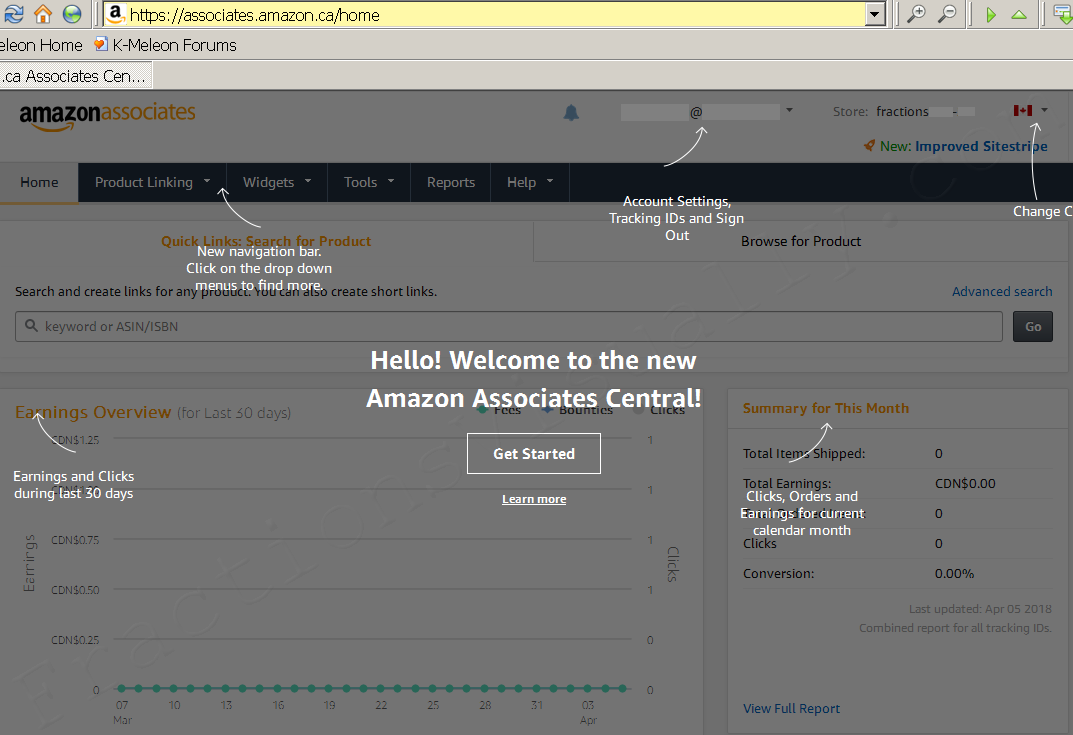Image resolution: width=1073 pixels, height=735 pixels.
Task: Zoom in with the magnifier plus icon
Action: [916, 14]
